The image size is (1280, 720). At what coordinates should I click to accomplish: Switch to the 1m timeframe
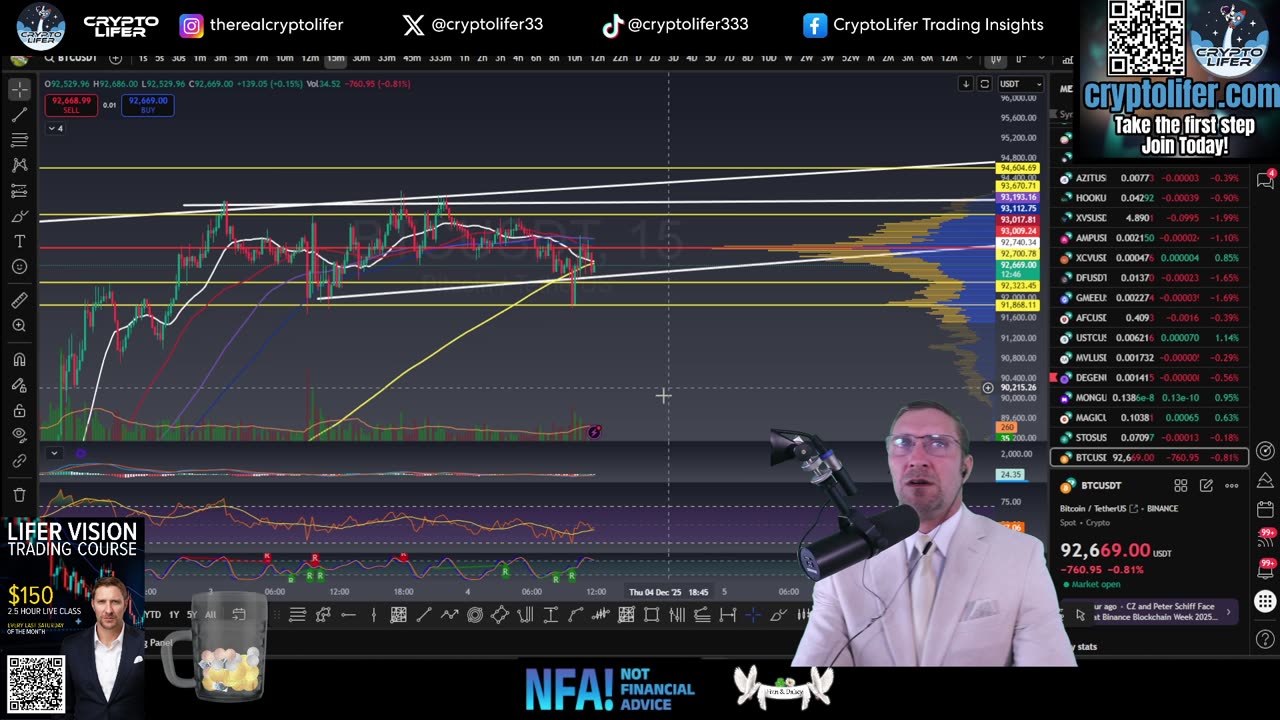(x=200, y=58)
